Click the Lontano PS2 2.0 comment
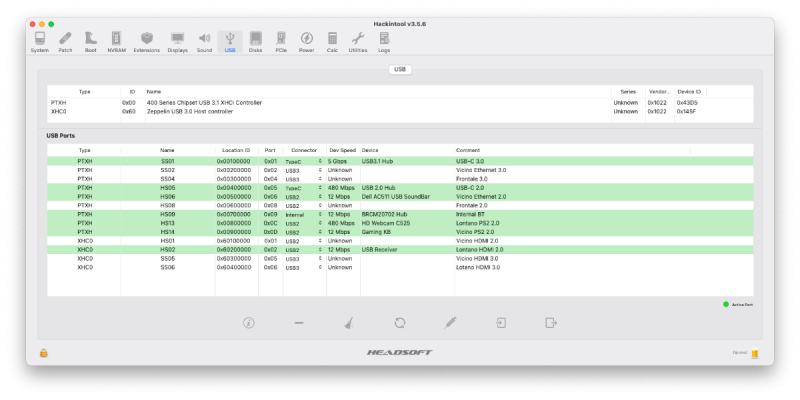This screenshot has width=800, height=400. pos(478,223)
